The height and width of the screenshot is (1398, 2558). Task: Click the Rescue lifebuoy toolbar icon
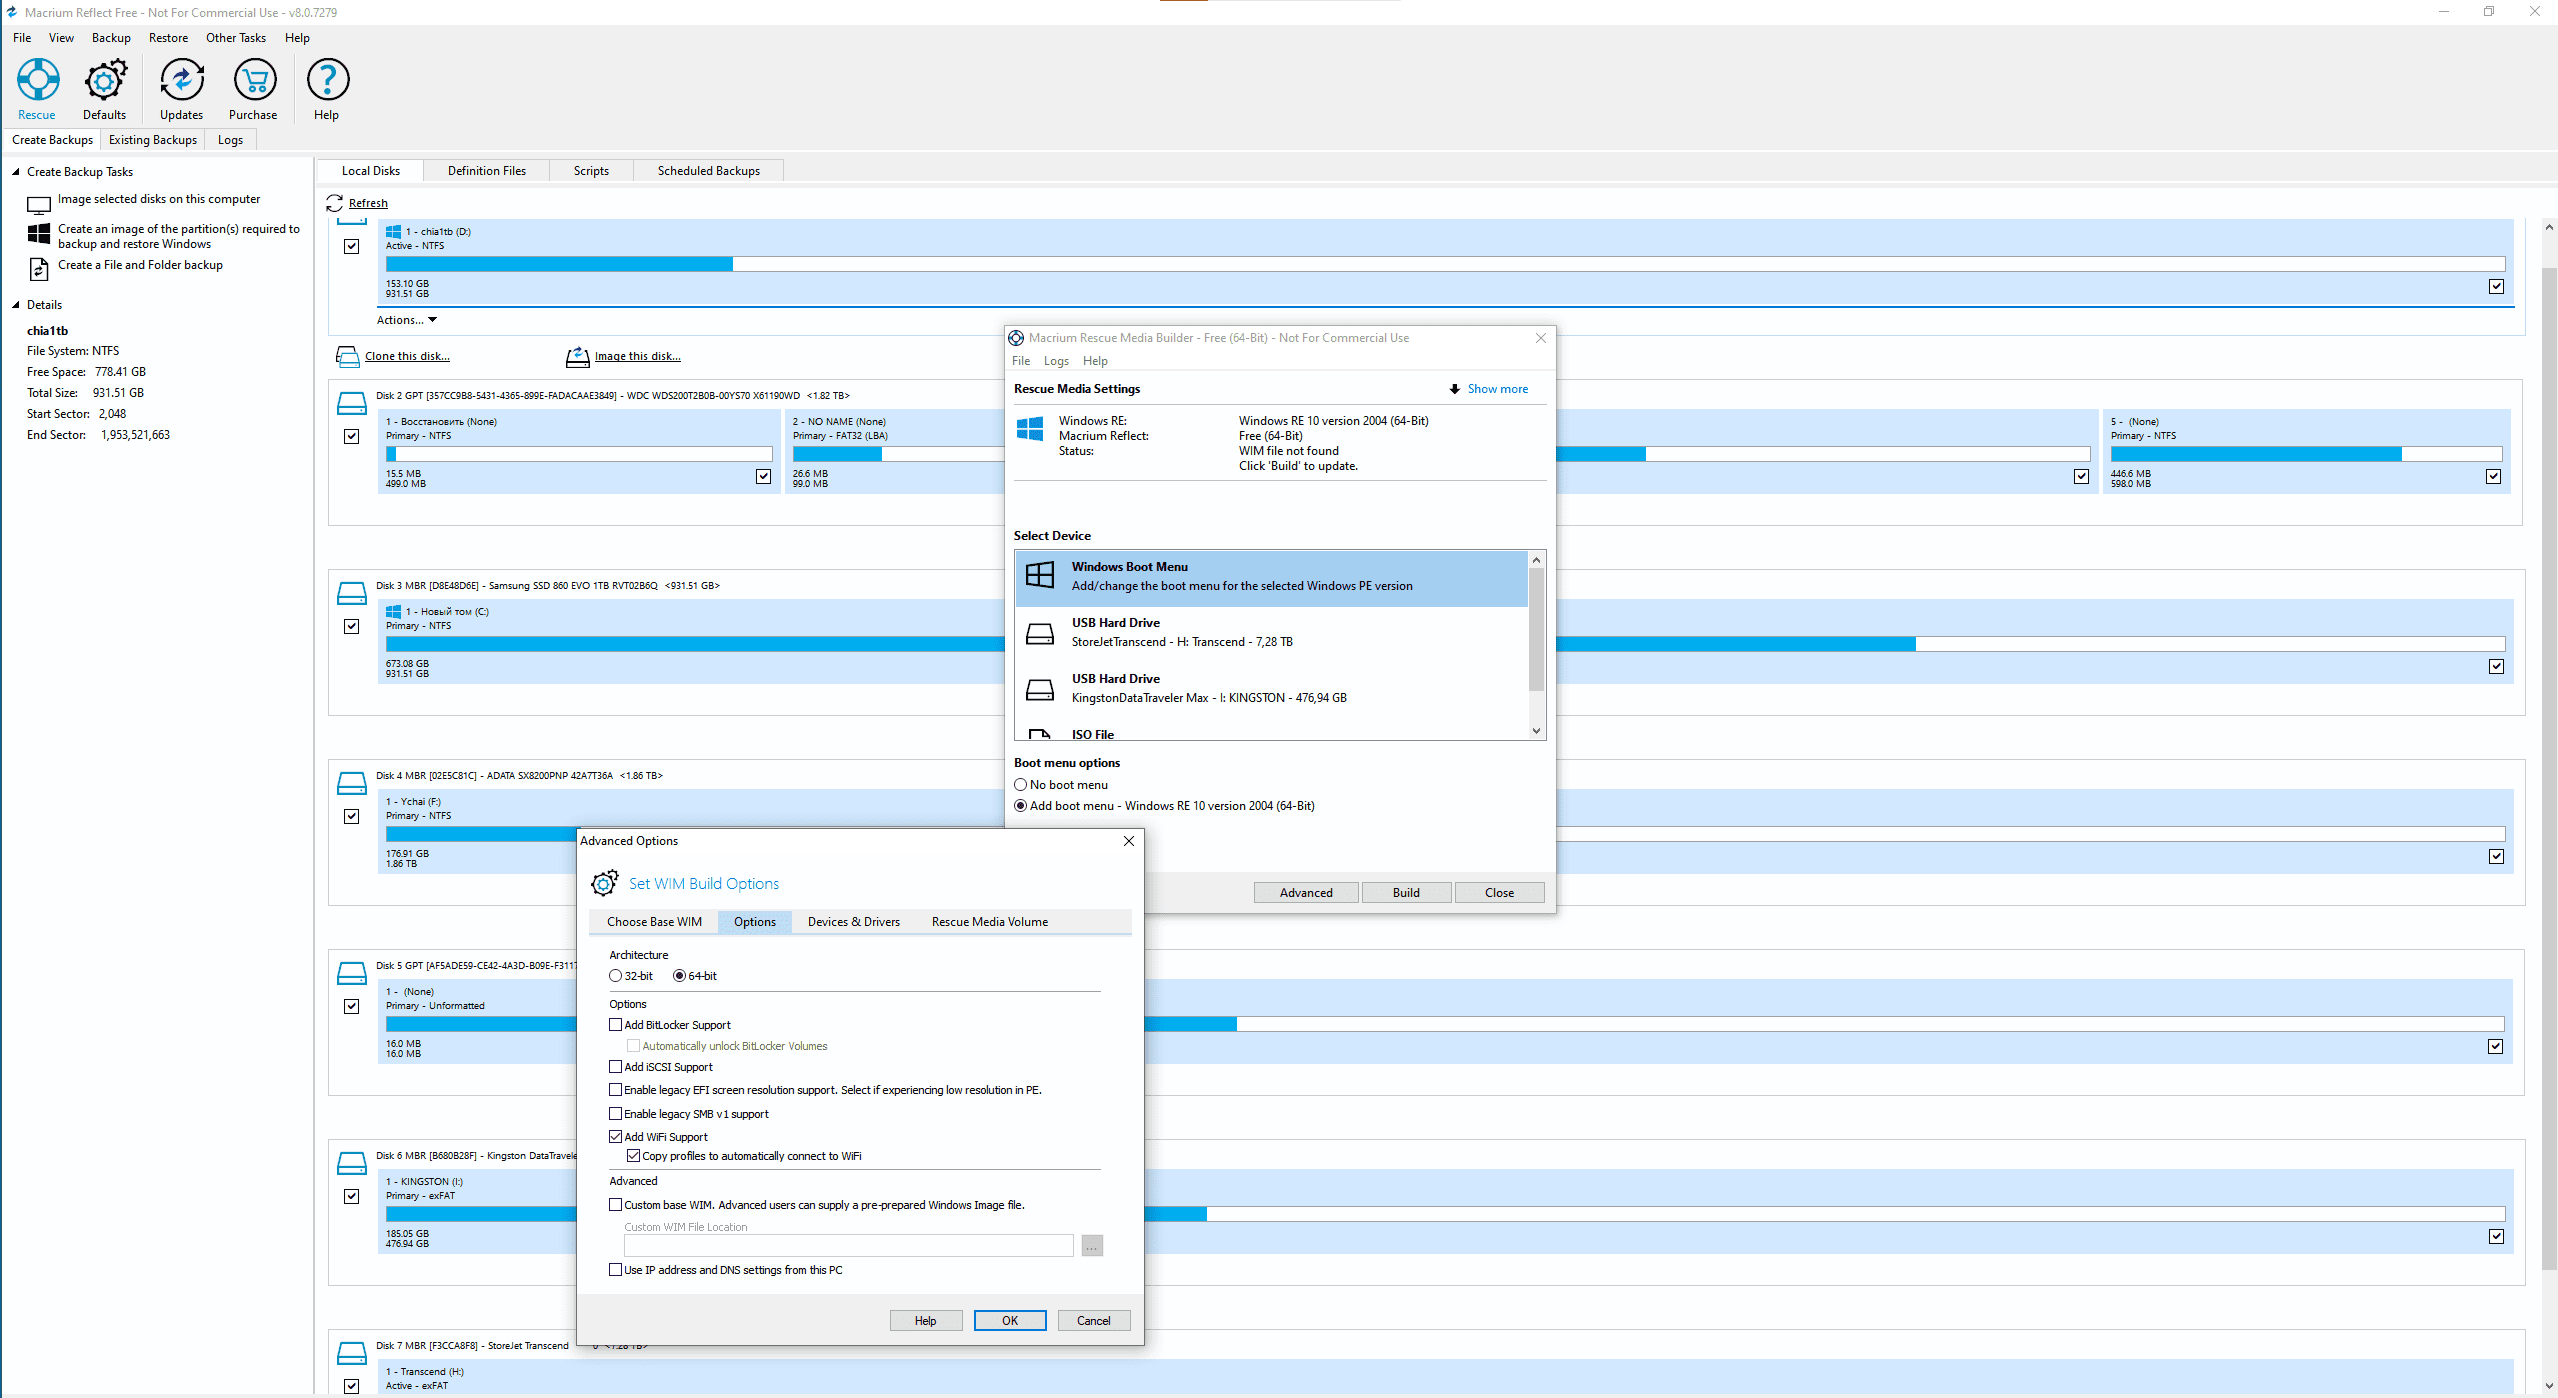[37, 80]
